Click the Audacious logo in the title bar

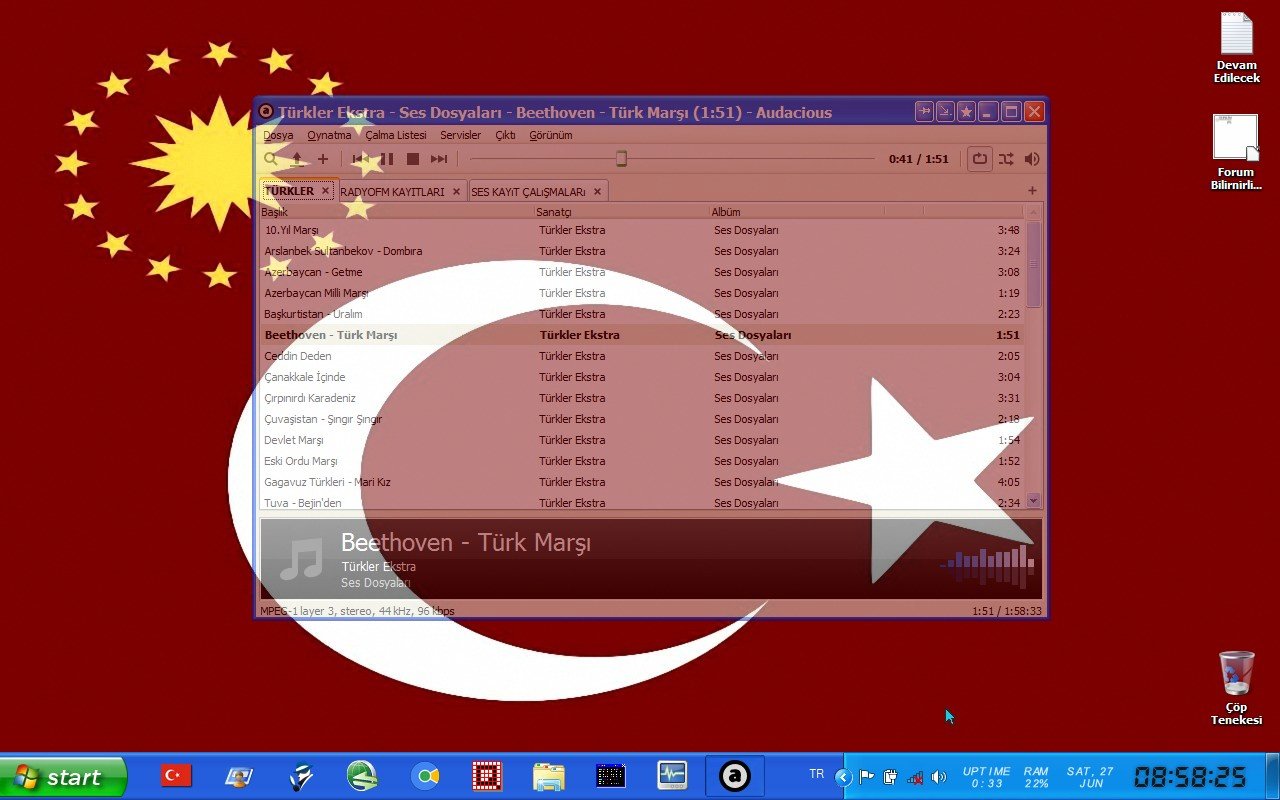click(x=266, y=112)
